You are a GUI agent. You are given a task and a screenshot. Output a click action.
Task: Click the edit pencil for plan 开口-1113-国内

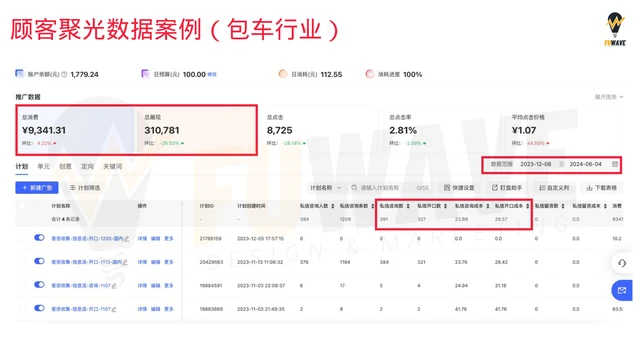click(x=125, y=262)
